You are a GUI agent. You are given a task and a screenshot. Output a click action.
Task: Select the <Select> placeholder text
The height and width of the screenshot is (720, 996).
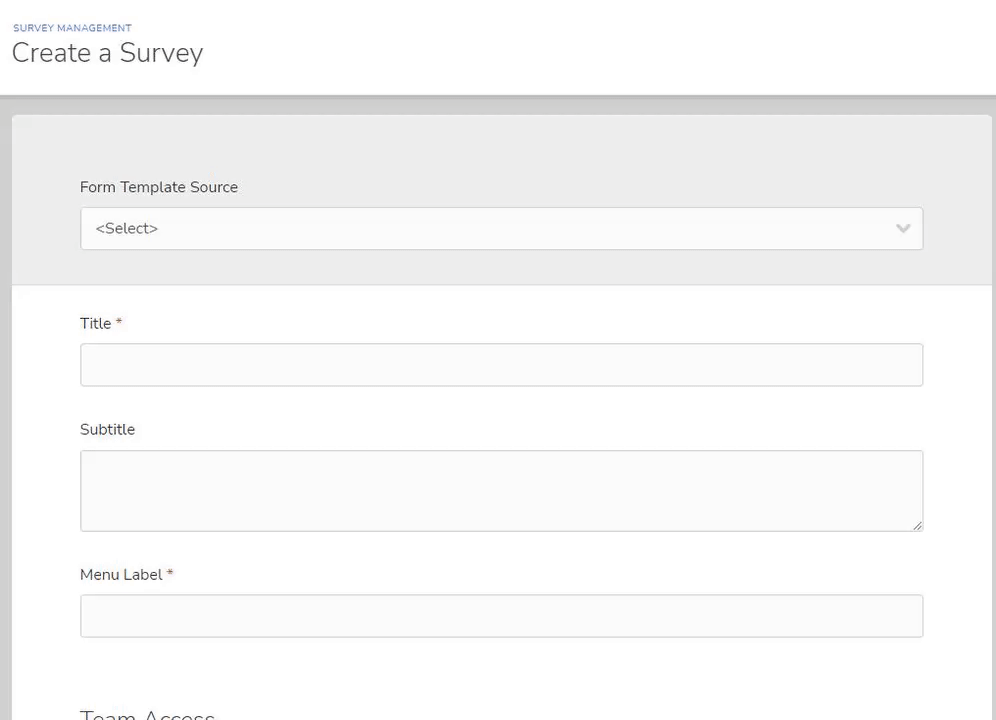(x=126, y=228)
